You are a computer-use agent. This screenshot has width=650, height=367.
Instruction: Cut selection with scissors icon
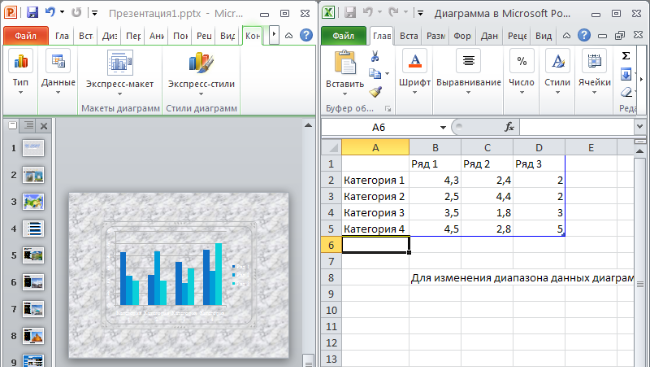(x=375, y=56)
